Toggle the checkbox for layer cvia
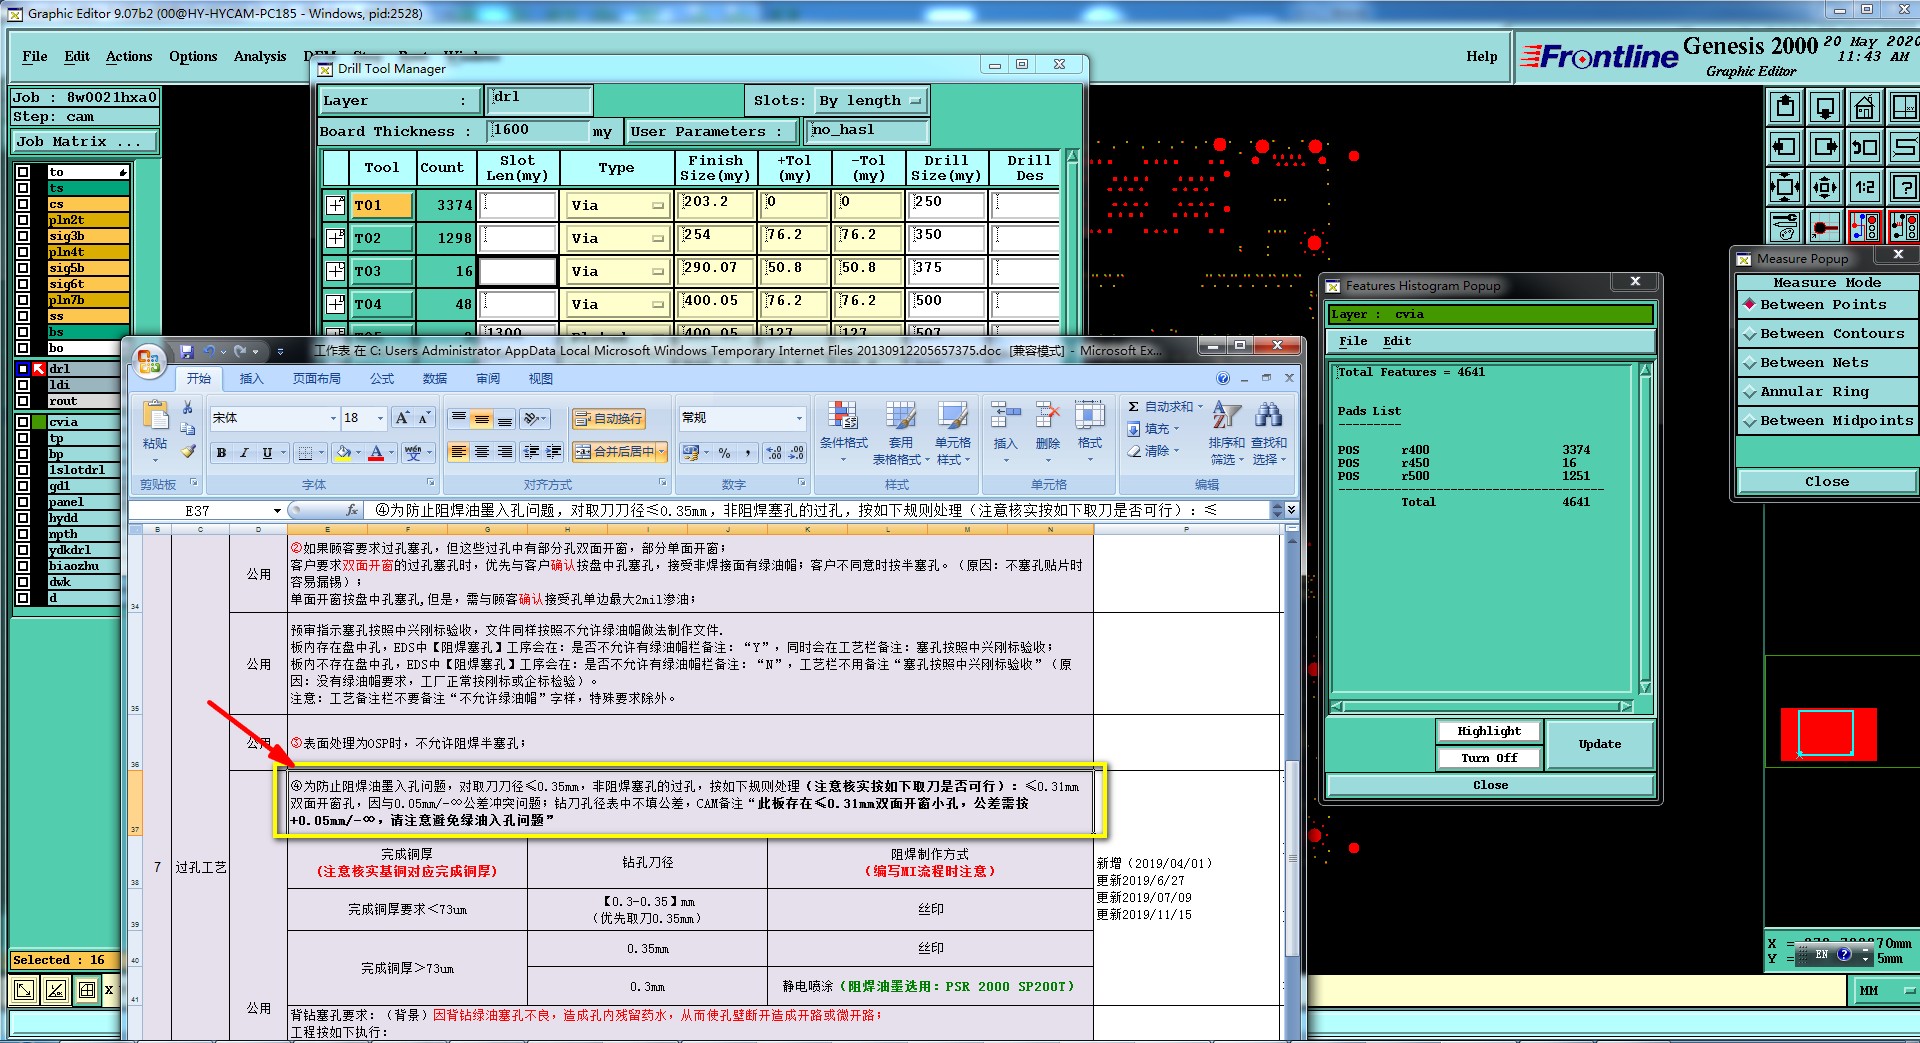Screen dimensions: 1920x1043 23,422
